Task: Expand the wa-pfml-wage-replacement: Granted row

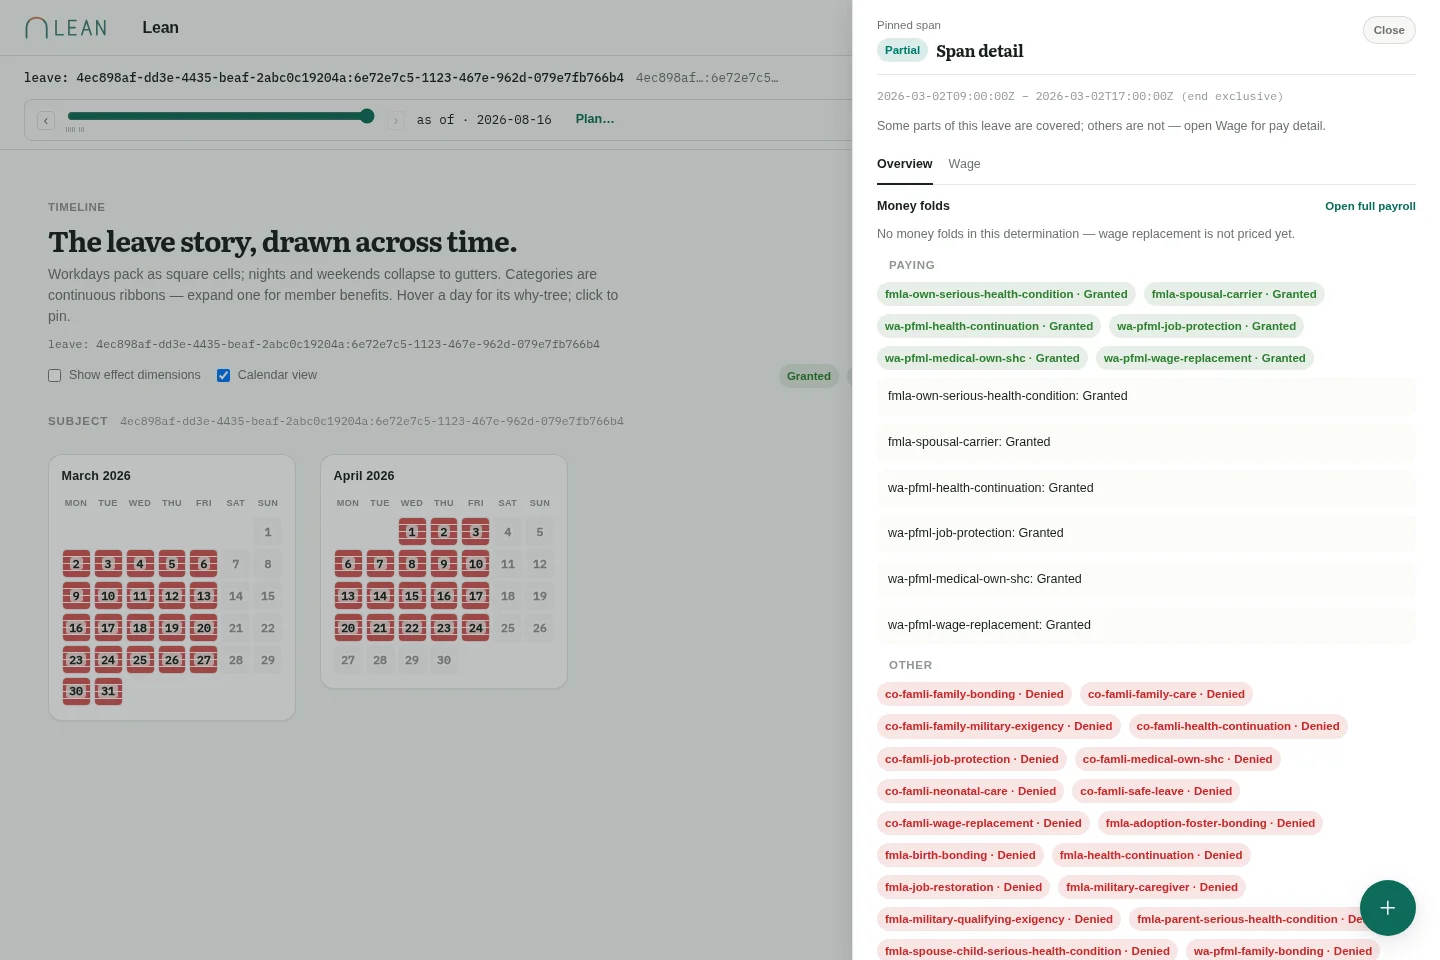Action: point(1146,625)
